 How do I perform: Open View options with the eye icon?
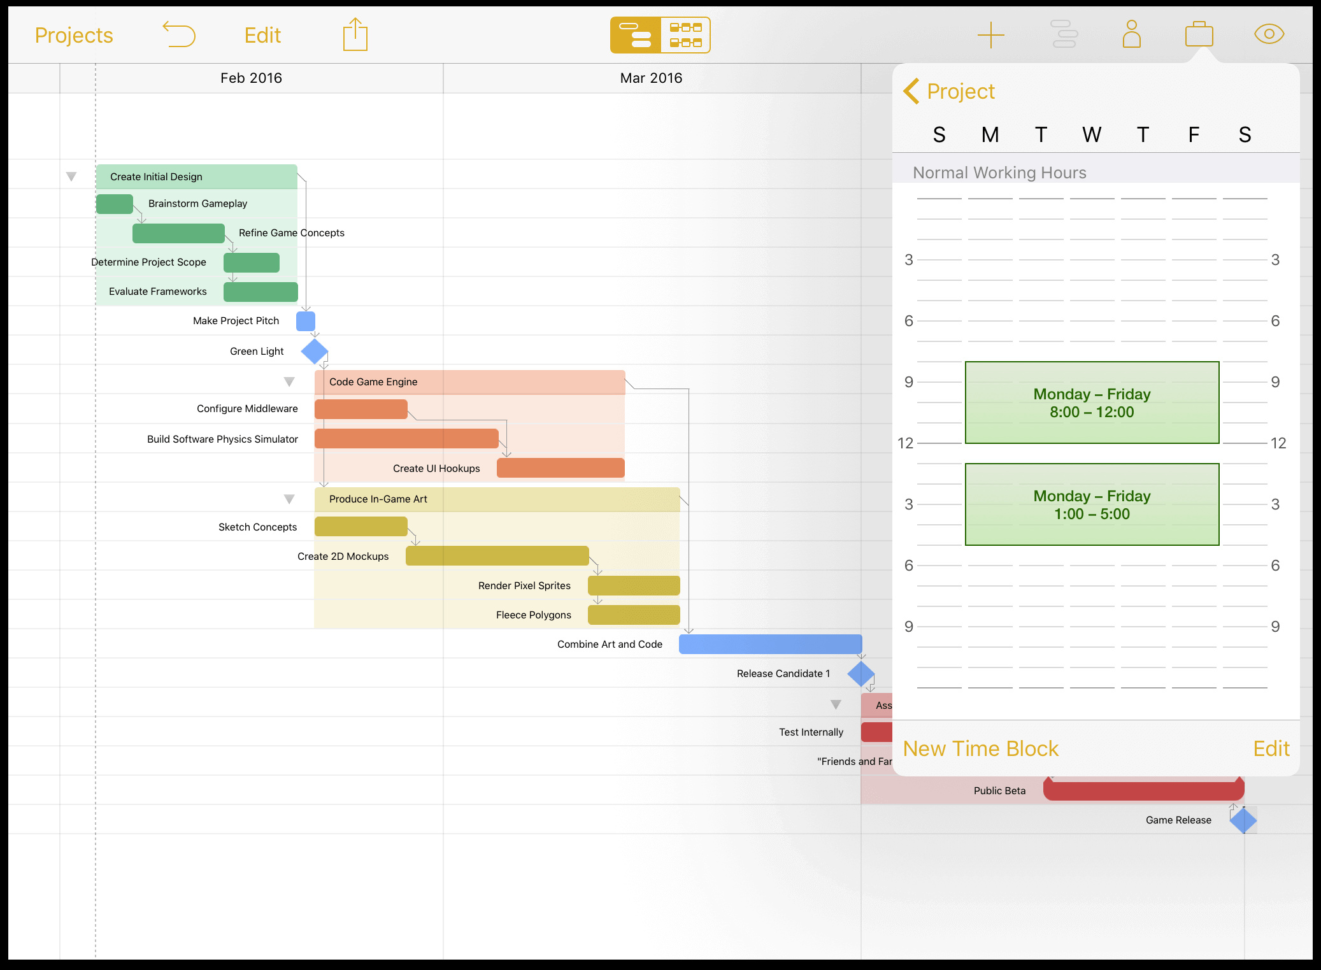[1268, 33]
